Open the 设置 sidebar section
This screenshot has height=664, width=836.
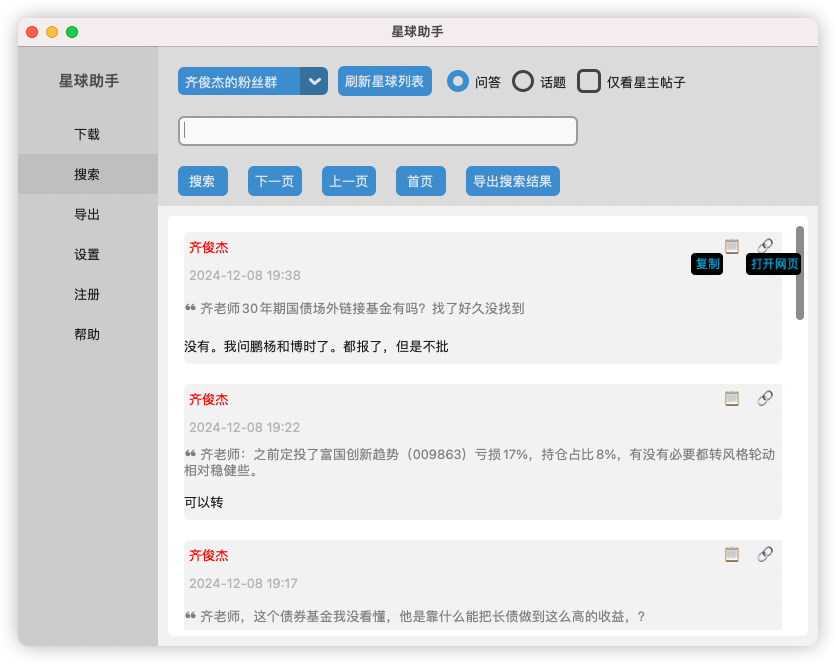87,254
